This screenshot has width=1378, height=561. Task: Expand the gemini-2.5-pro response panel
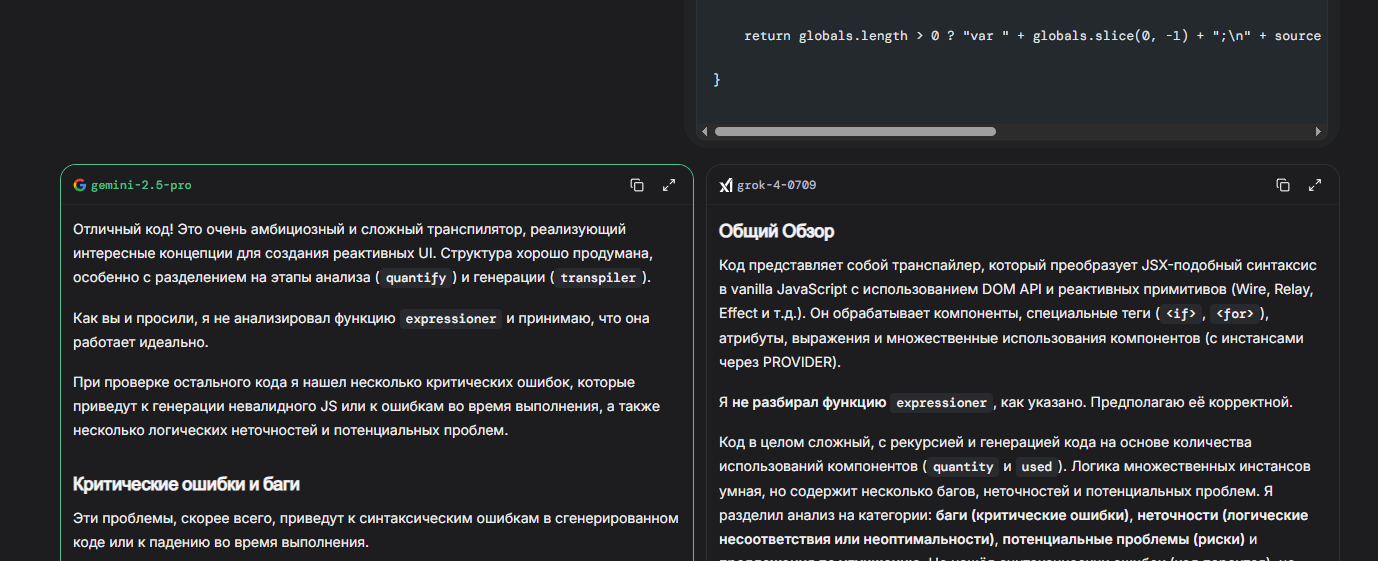point(669,185)
